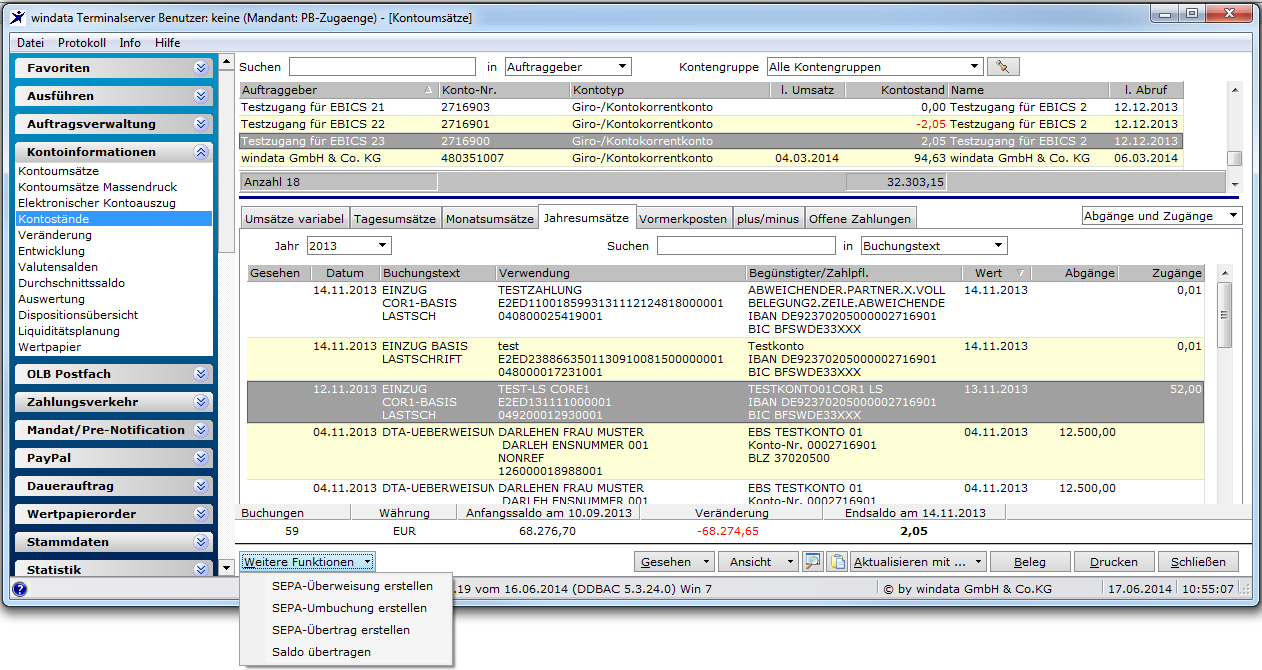Open the Abgänge und Zugänge dropdown
Viewport: 1262px width, 670px height.
[x=1162, y=216]
